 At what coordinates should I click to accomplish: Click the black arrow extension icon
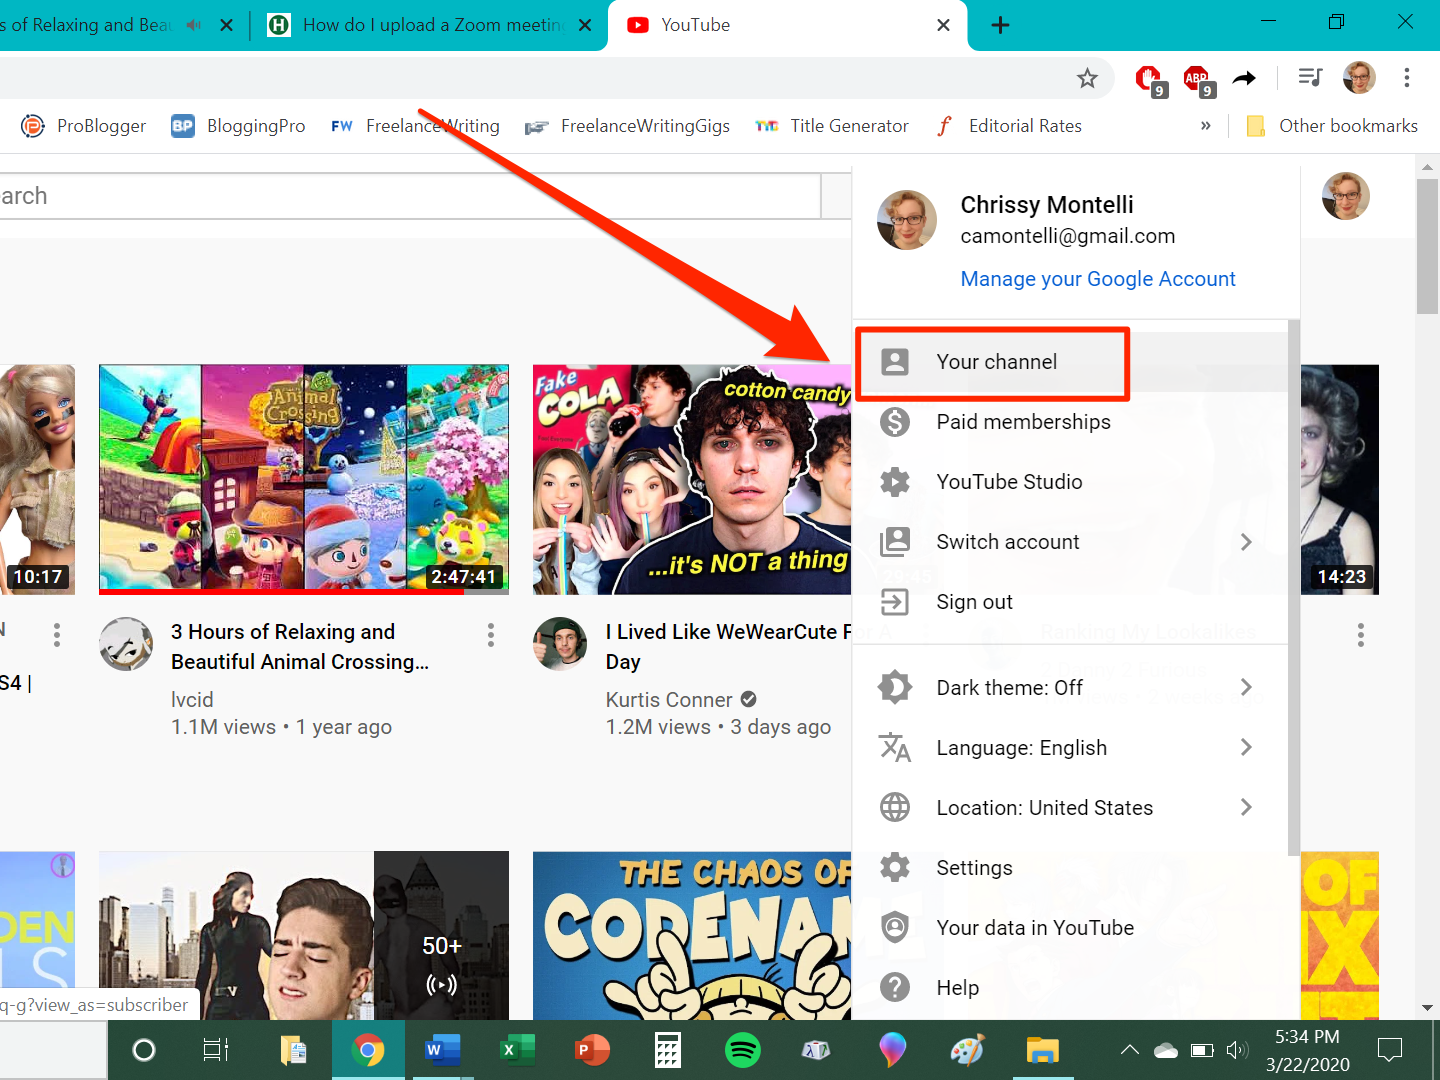click(x=1244, y=78)
